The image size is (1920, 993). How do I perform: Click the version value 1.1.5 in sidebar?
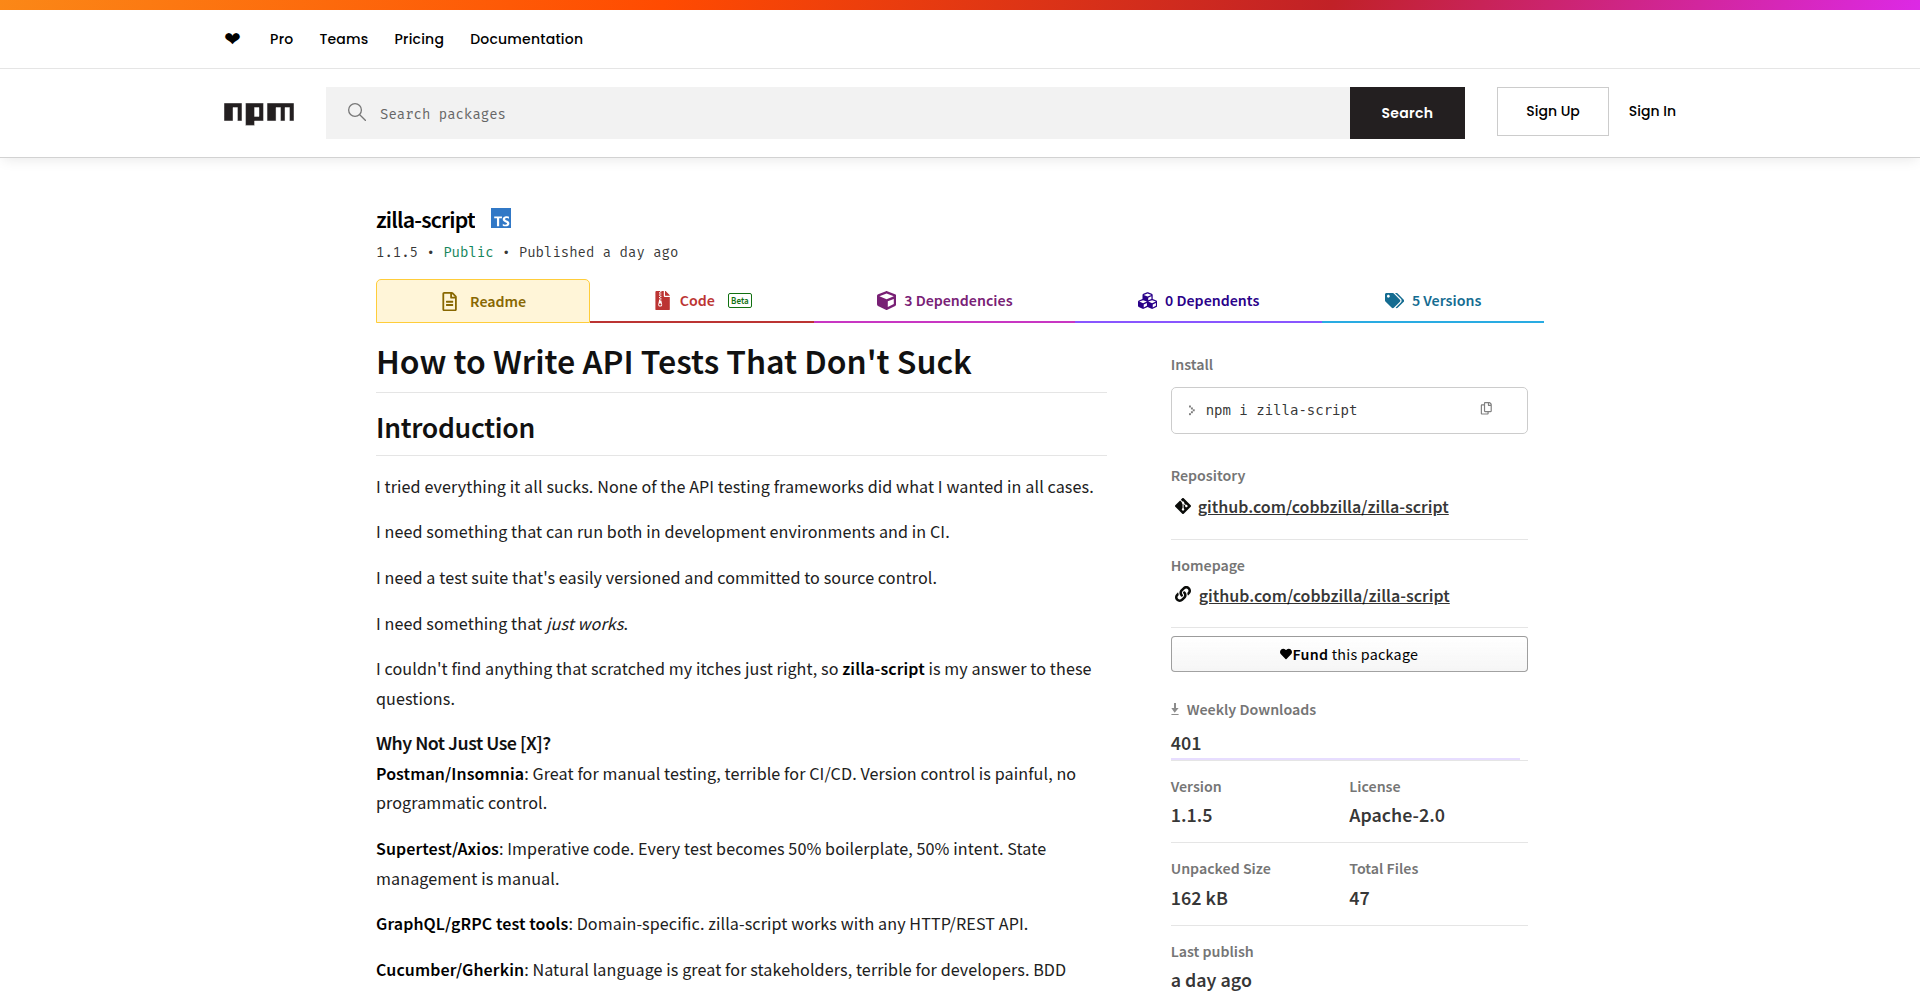click(x=1191, y=816)
